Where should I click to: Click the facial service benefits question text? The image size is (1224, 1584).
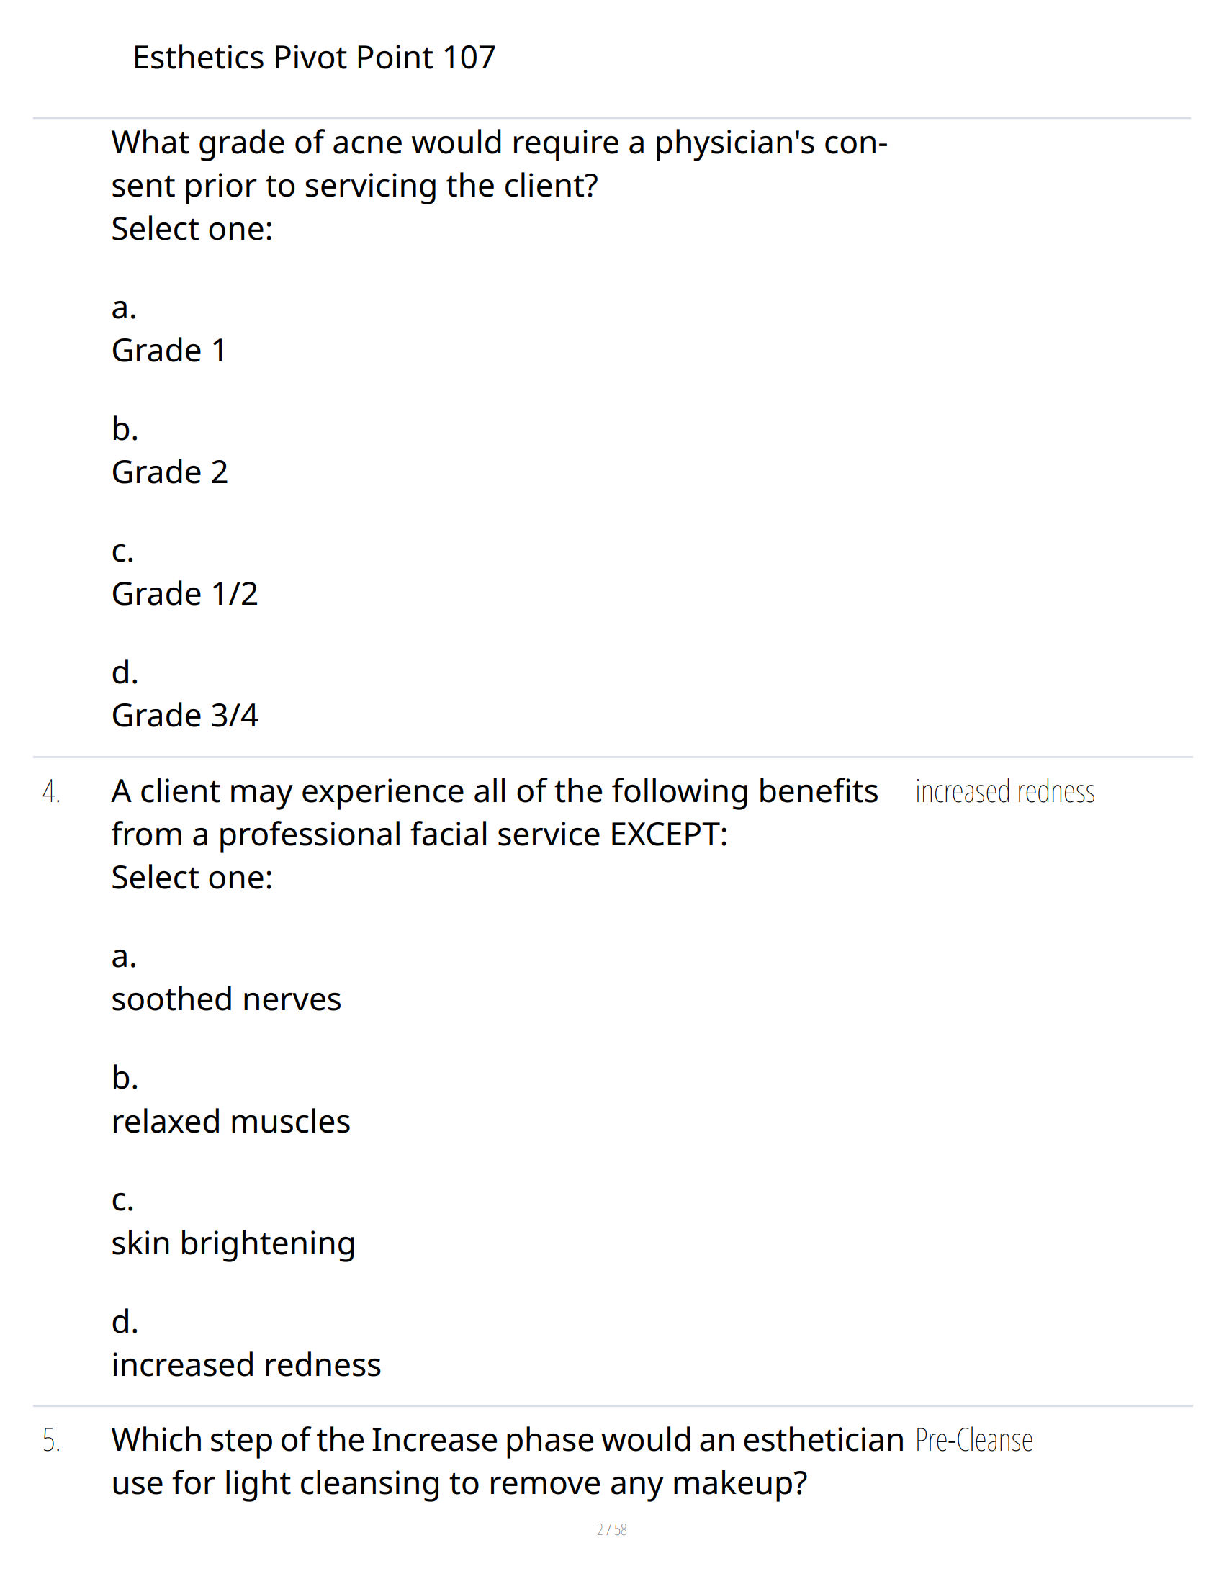[495, 812]
